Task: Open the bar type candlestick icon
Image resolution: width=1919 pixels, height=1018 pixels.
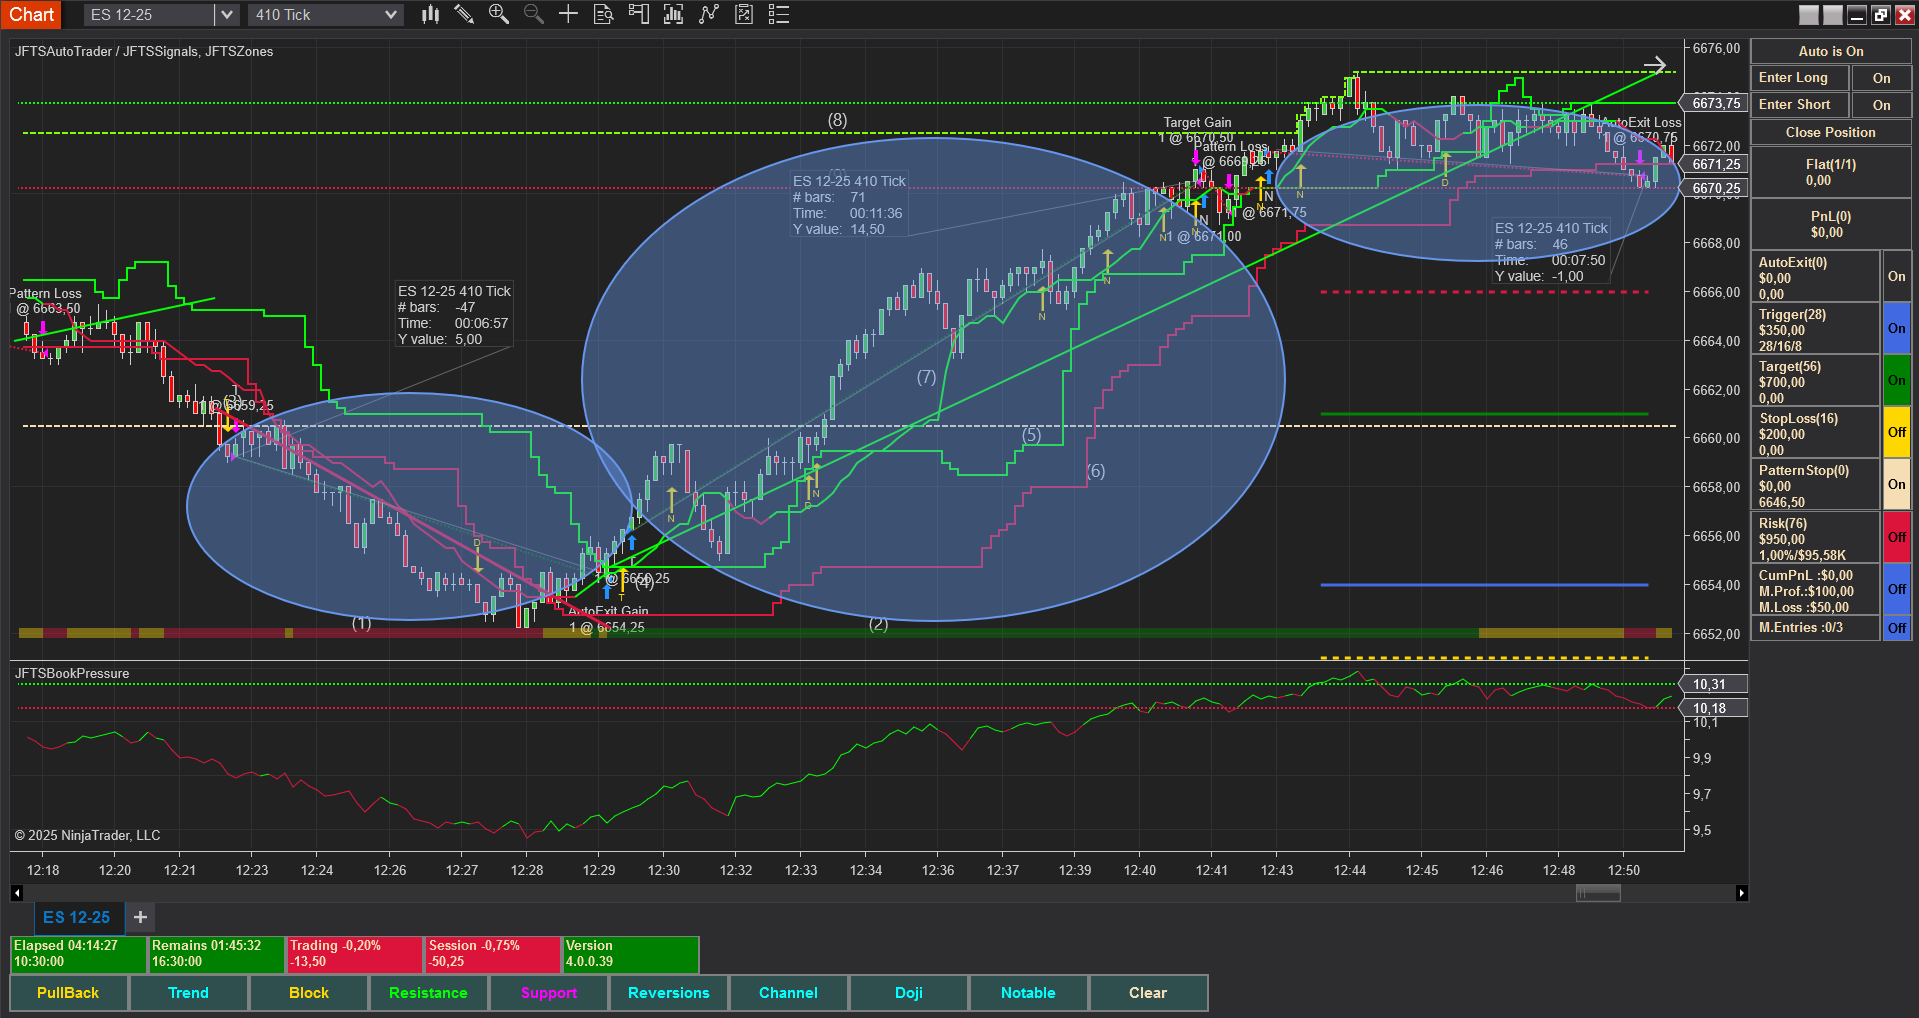Action: coord(430,14)
